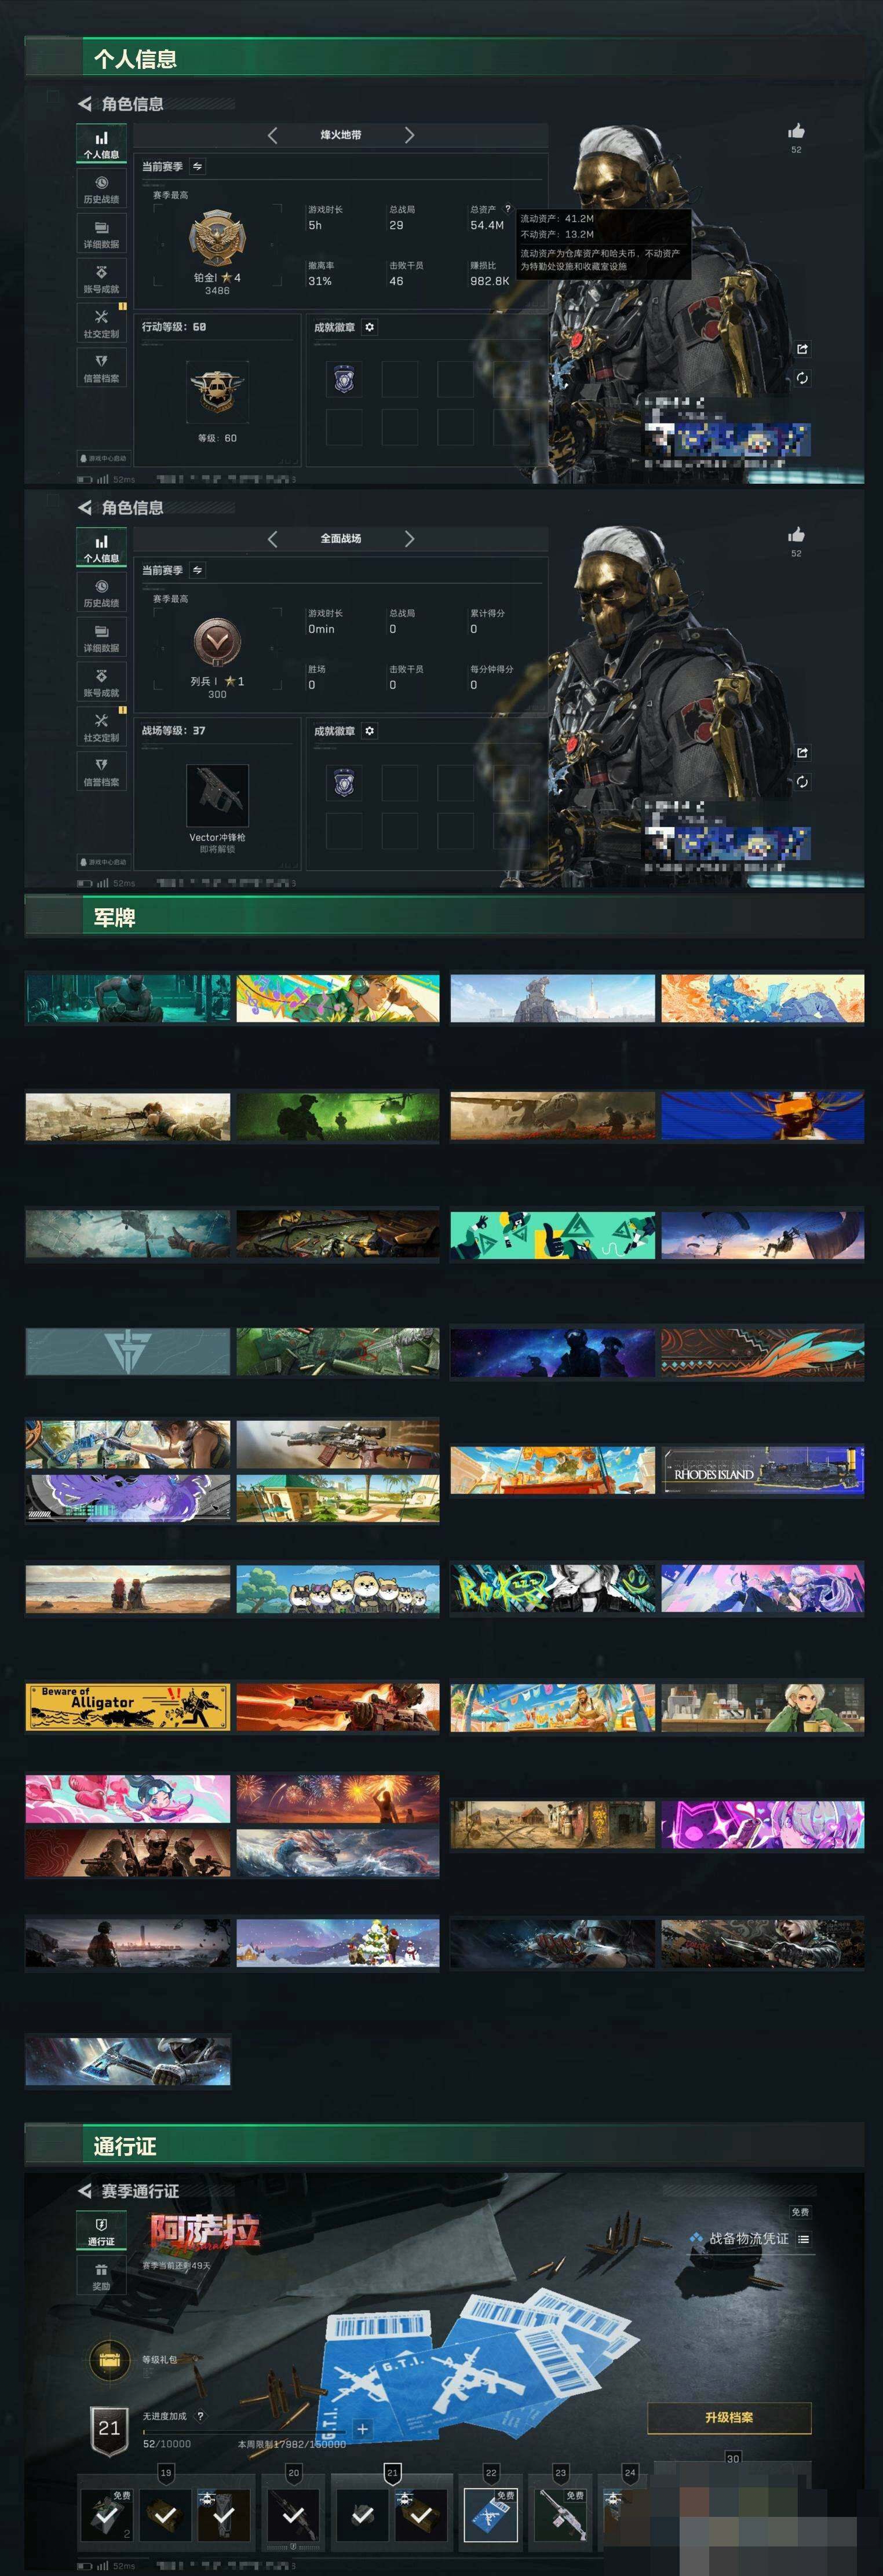Select the Christmas tree snowman dog tag

pos(338,1943)
